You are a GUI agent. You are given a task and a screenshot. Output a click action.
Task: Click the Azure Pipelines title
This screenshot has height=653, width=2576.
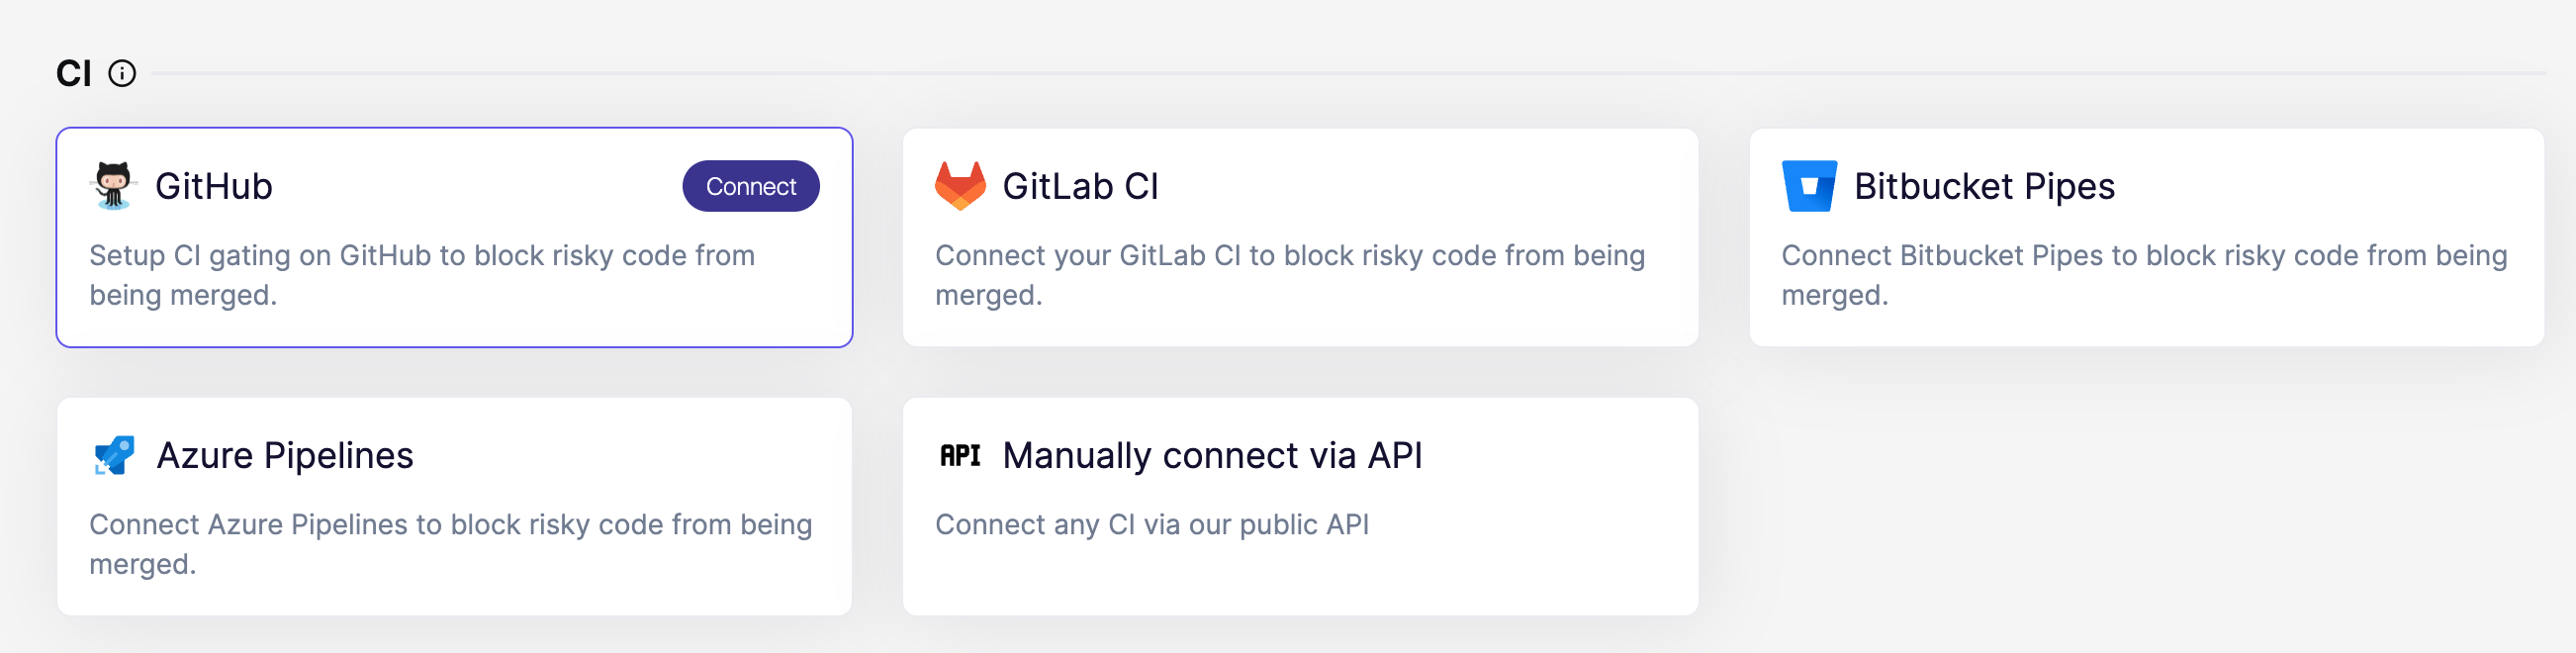click(287, 455)
